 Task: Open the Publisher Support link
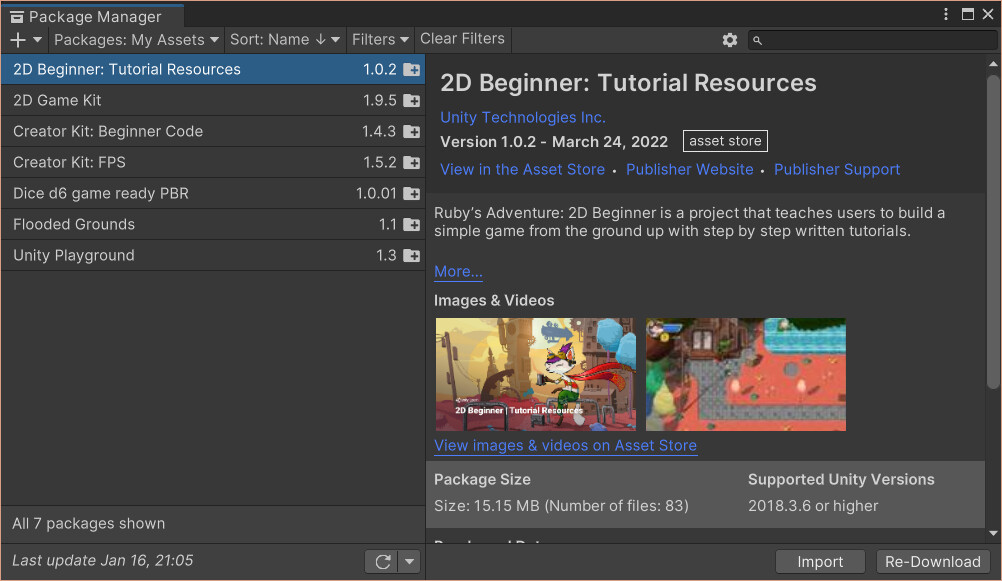tap(836, 169)
